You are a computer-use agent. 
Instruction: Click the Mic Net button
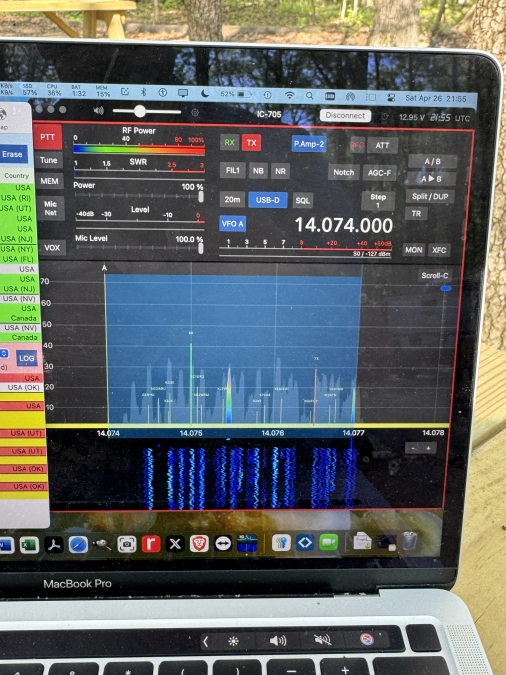click(x=50, y=208)
